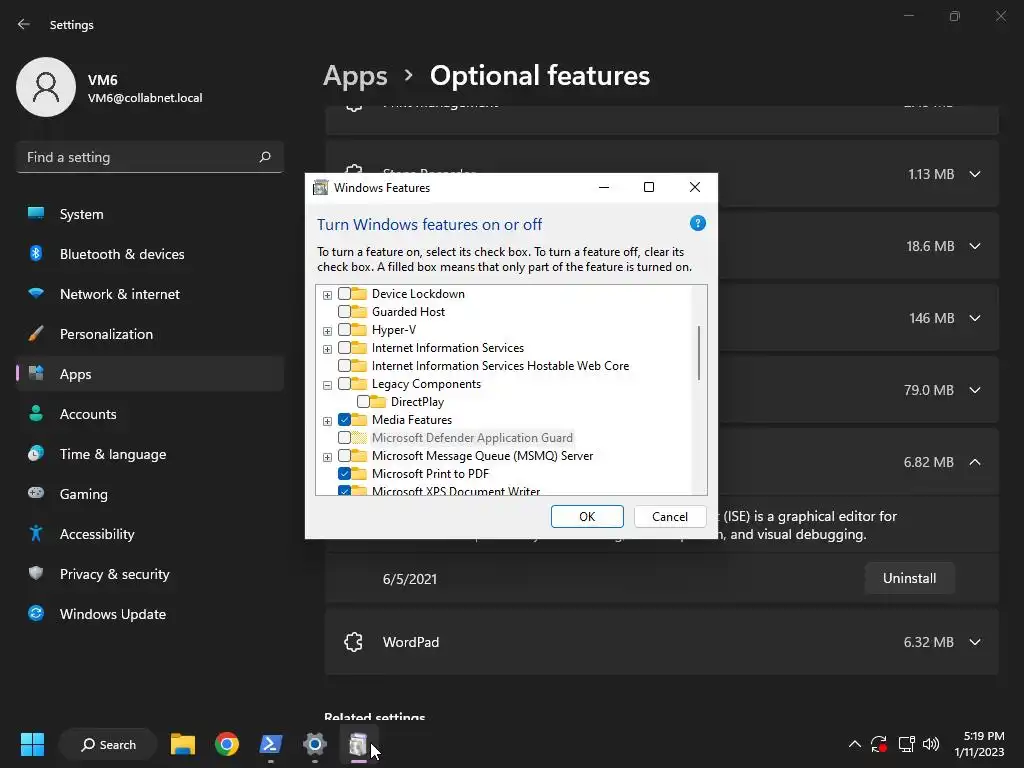
Task: Click the Uninstall button
Action: pyautogui.click(x=909, y=578)
